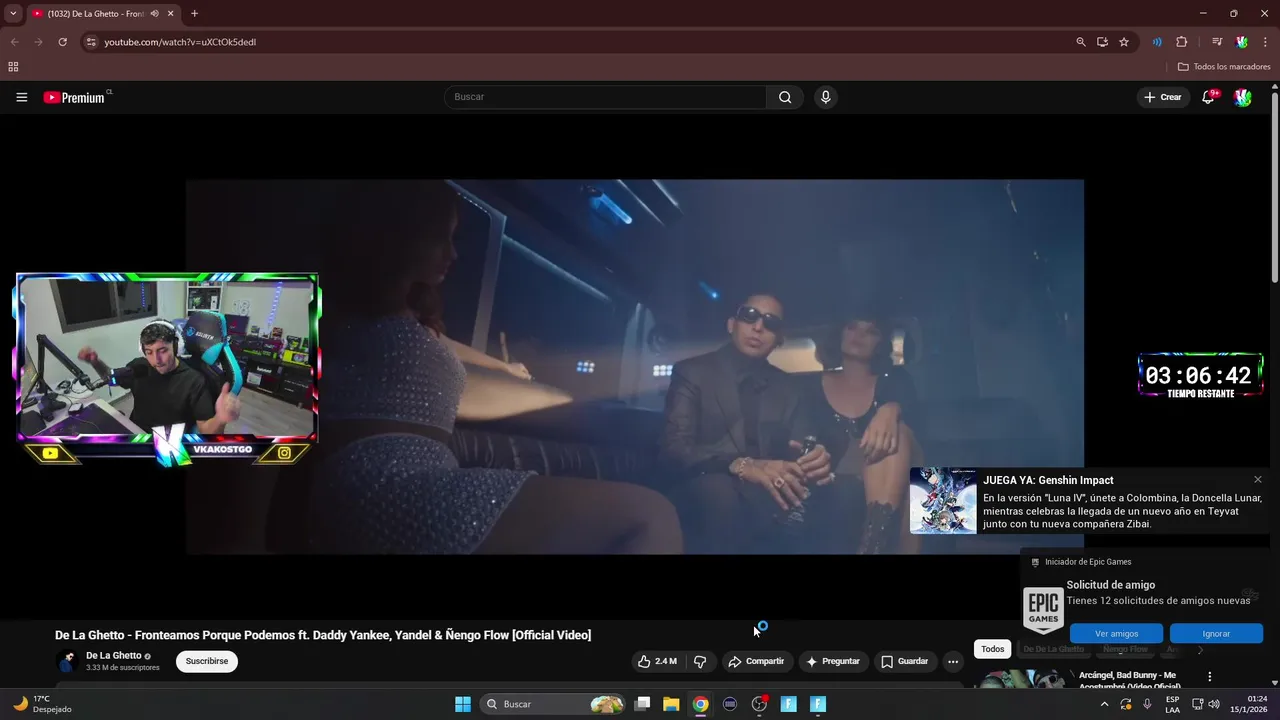This screenshot has height=720, width=1280.
Task: Click the Compartir share button
Action: 756,661
